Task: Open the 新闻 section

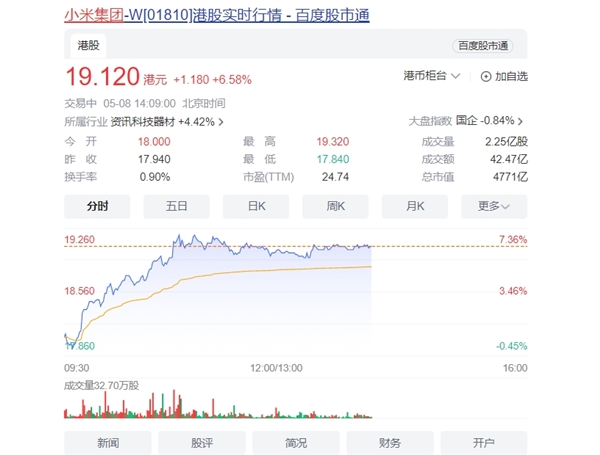Action: 107,443
